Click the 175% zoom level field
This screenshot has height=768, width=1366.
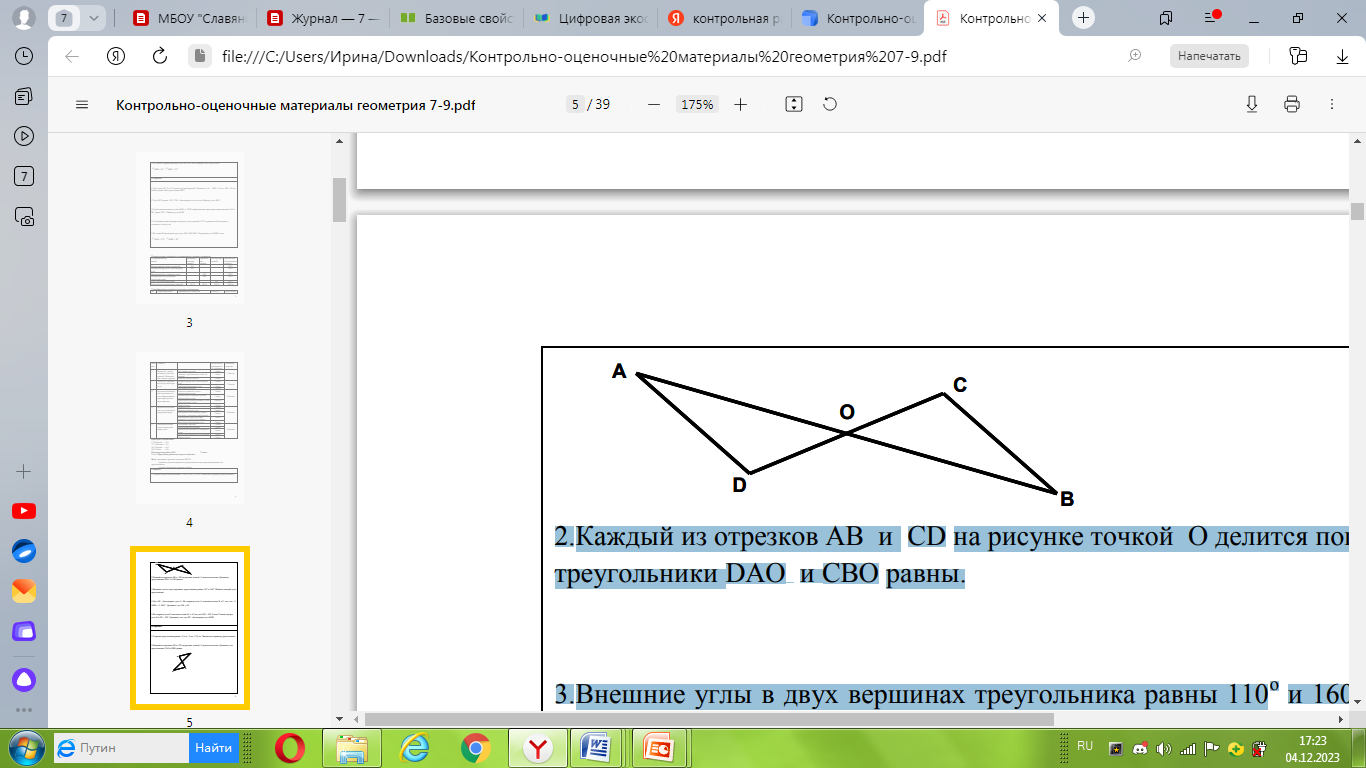tap(696, 104)
